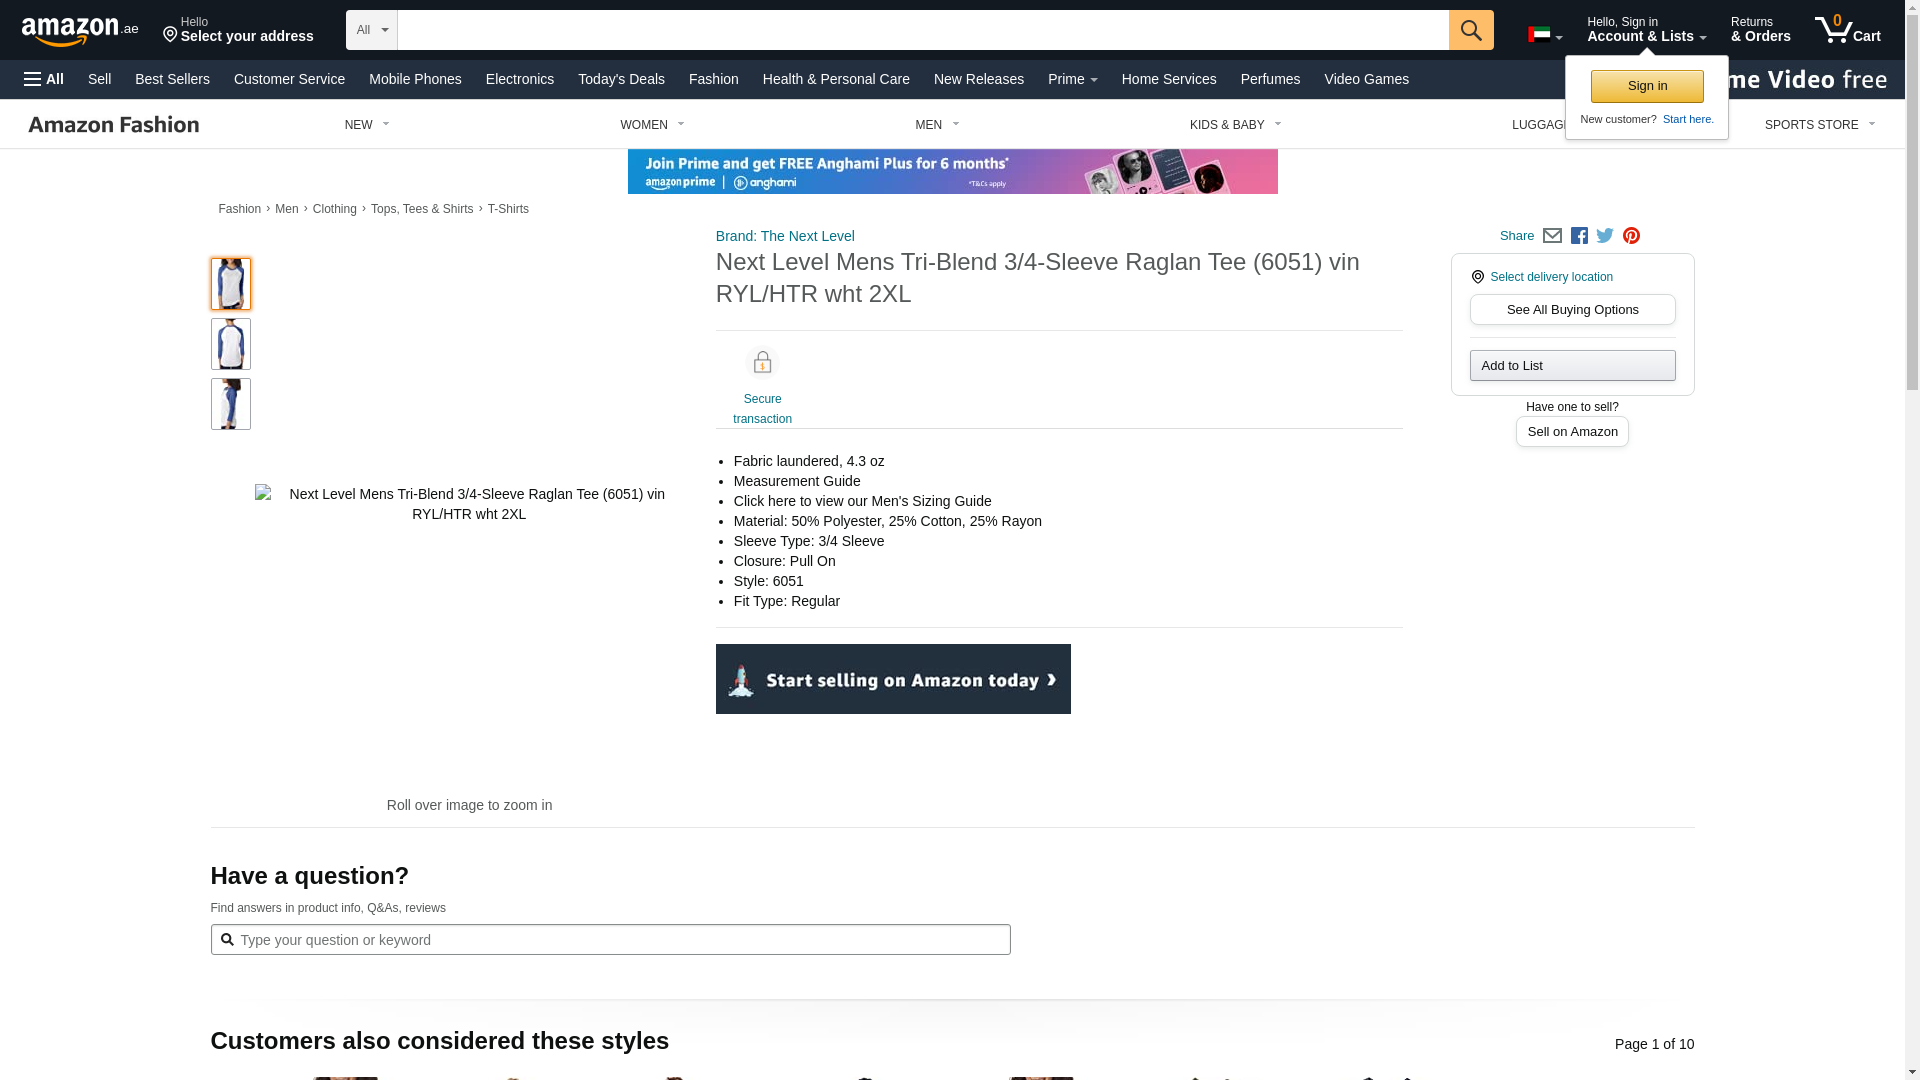This screenshot has height=1080, width=1920.
Task: Click Start selling on Amazon banner
Action: tap(893, 679)
